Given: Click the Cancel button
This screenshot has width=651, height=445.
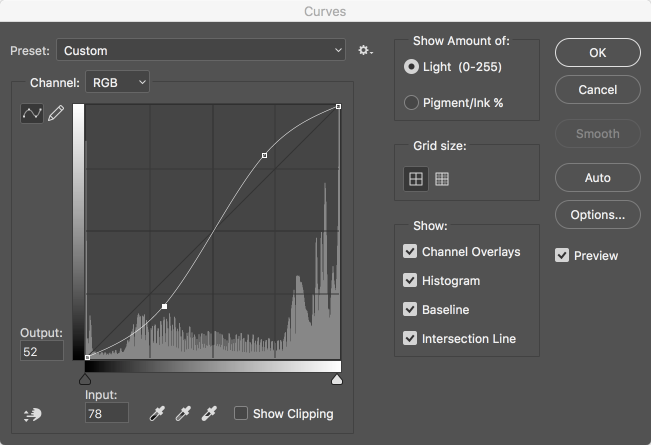Looking at the screenshot, I should pos(597,90).
